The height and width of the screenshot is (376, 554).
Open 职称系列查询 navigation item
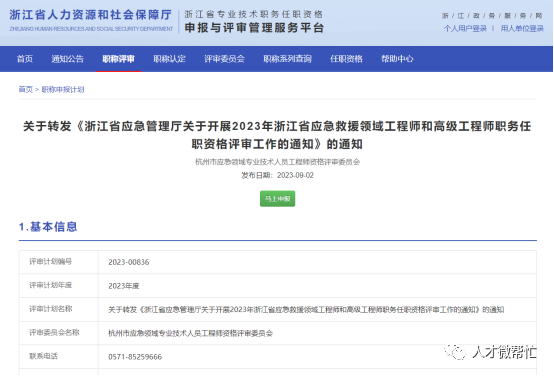tap(287, 59)
